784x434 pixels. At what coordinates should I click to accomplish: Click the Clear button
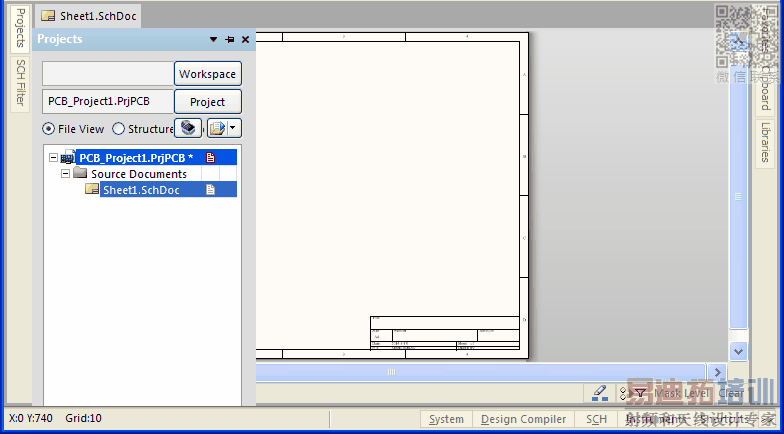(731, 393)
